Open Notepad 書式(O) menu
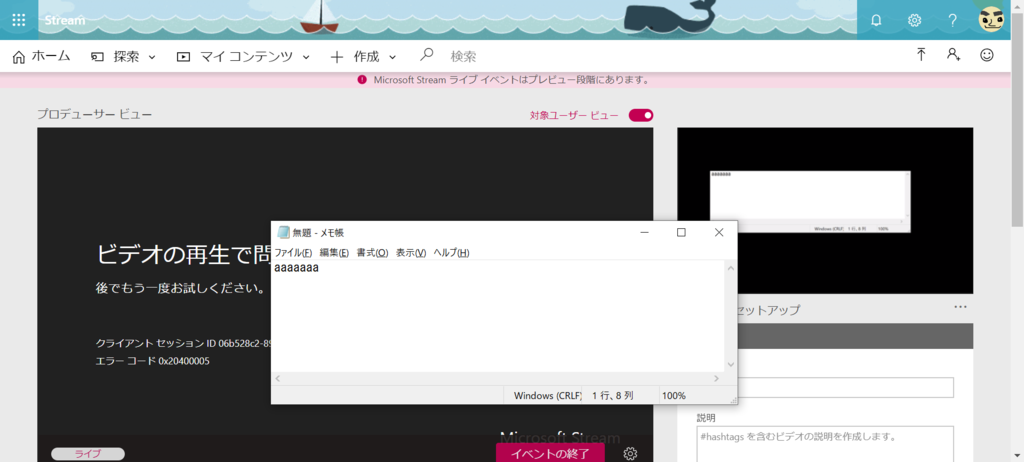The image size is (1024, 462). pos(372,253)
